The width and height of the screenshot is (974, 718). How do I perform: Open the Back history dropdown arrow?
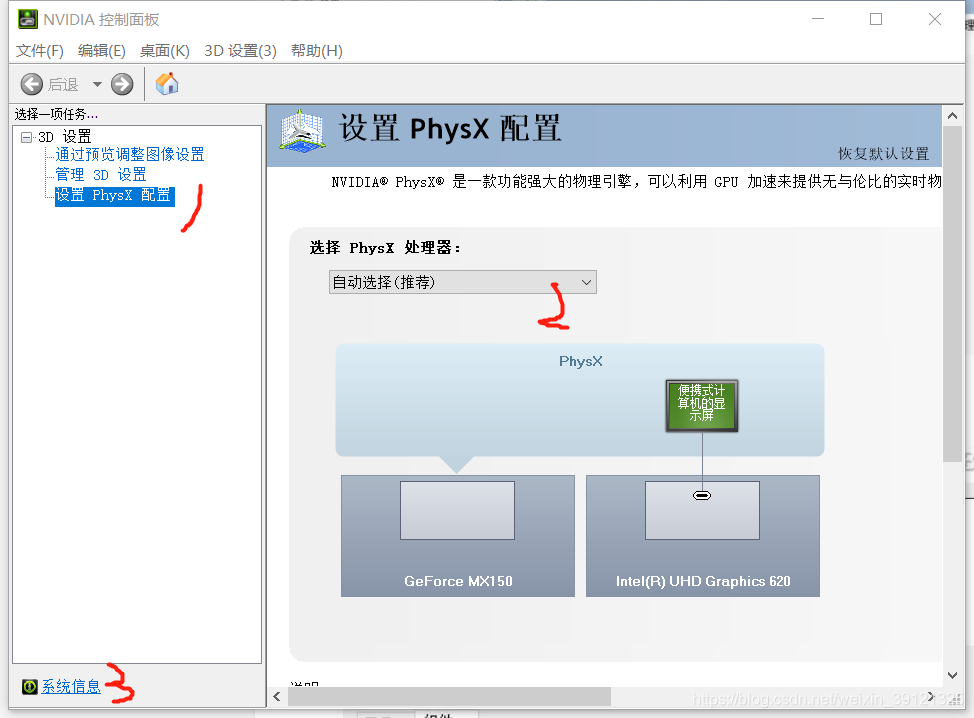pos(97,84)
